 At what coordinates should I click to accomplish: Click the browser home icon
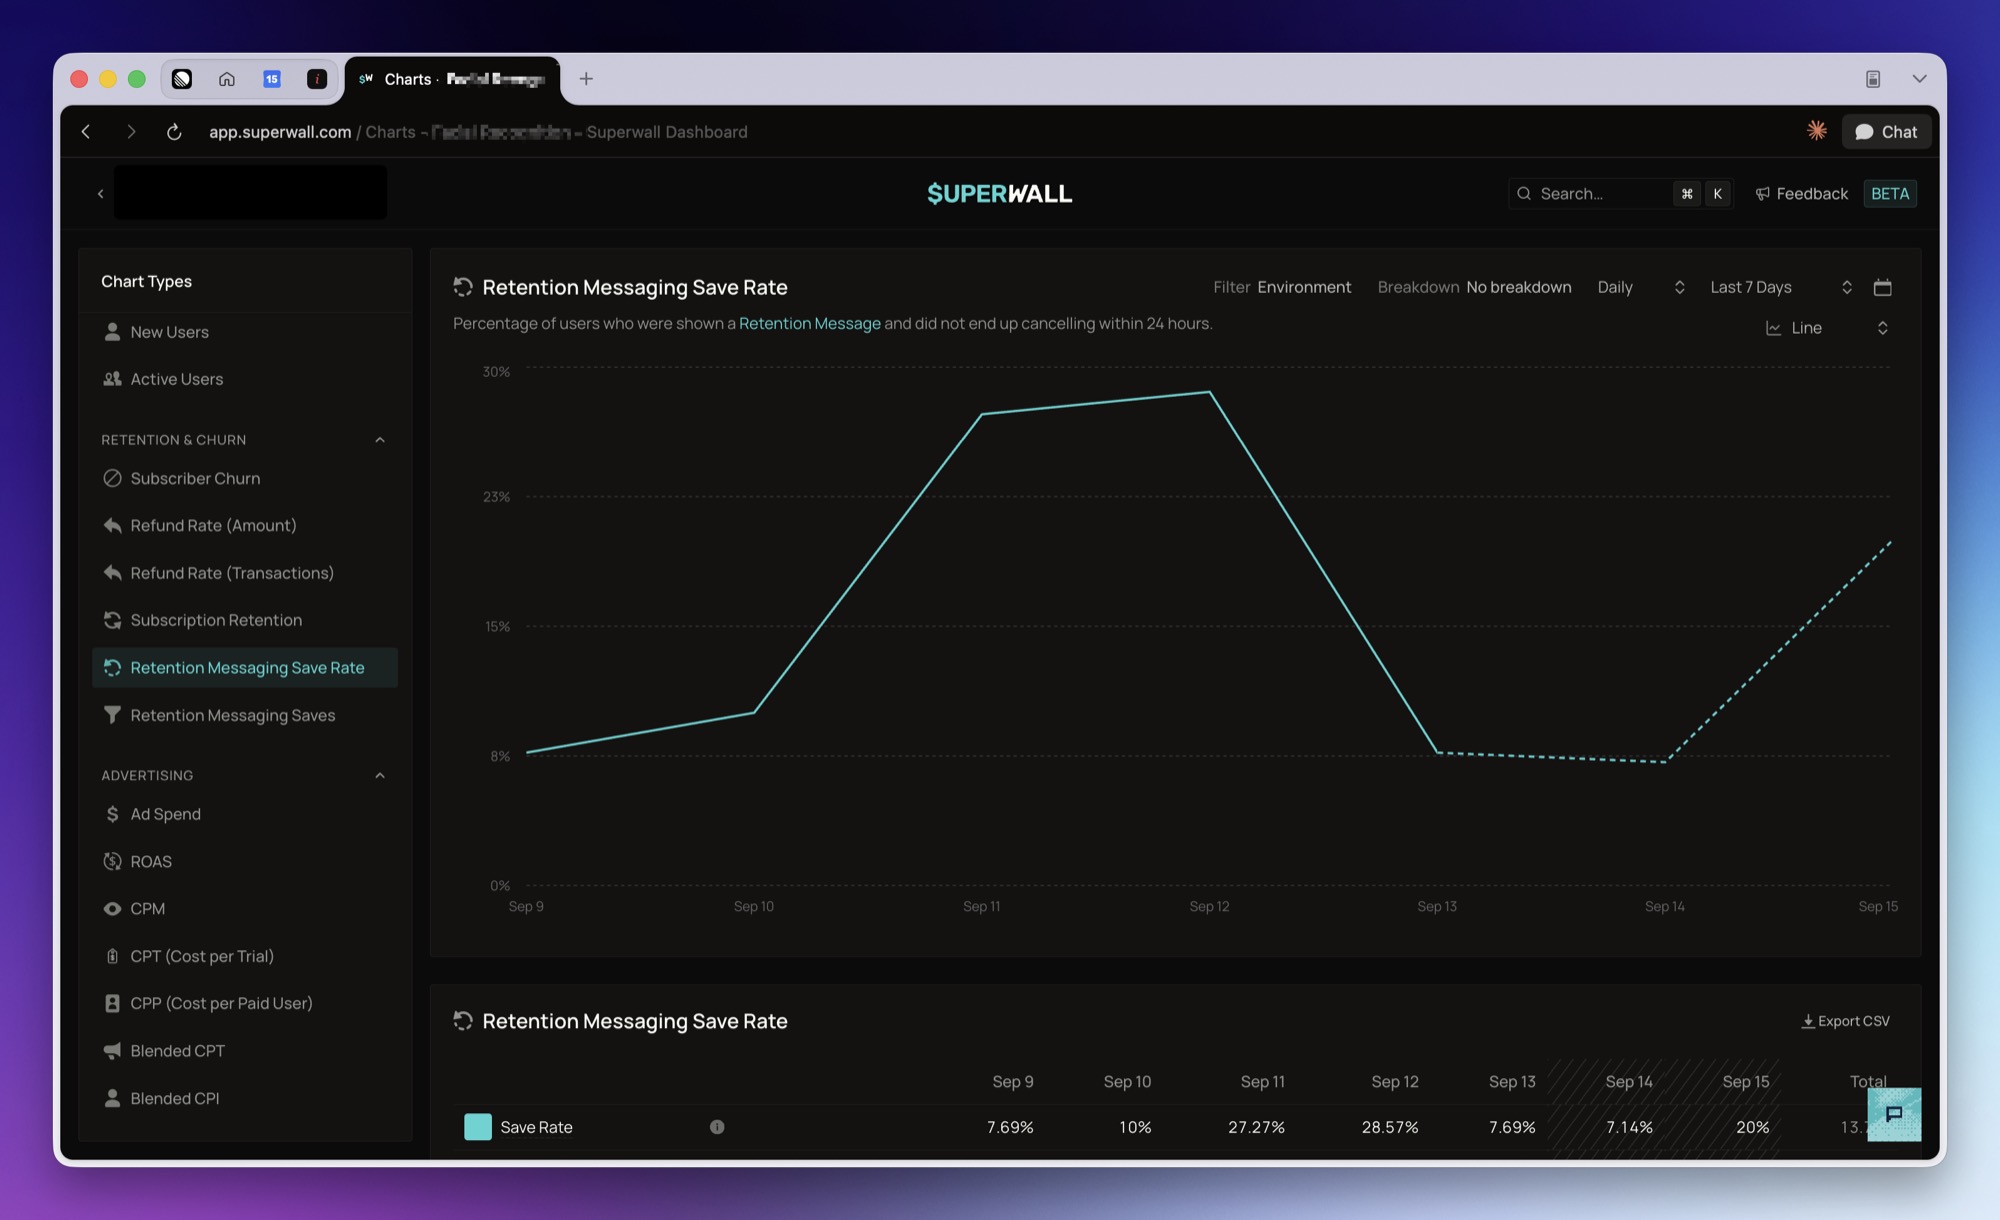[x=227, y=79]
